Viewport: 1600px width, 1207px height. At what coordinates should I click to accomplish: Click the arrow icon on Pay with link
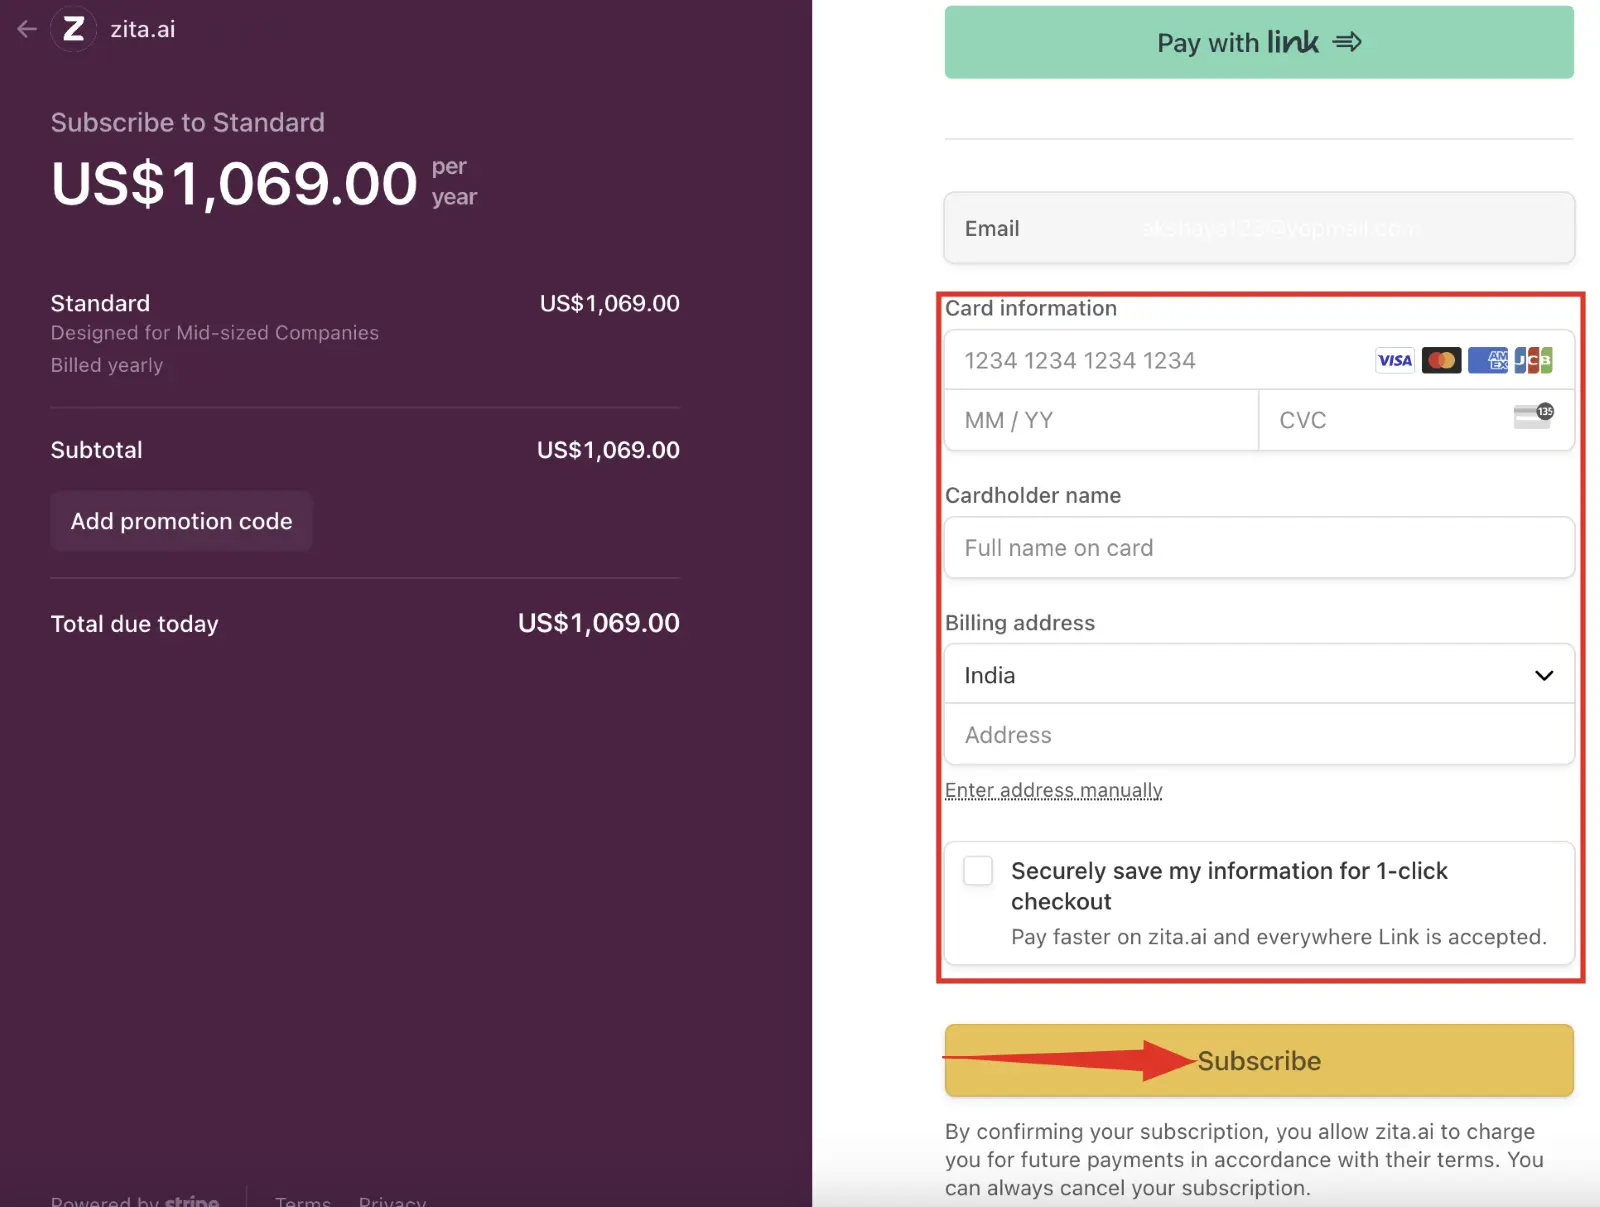[1347, 42]
